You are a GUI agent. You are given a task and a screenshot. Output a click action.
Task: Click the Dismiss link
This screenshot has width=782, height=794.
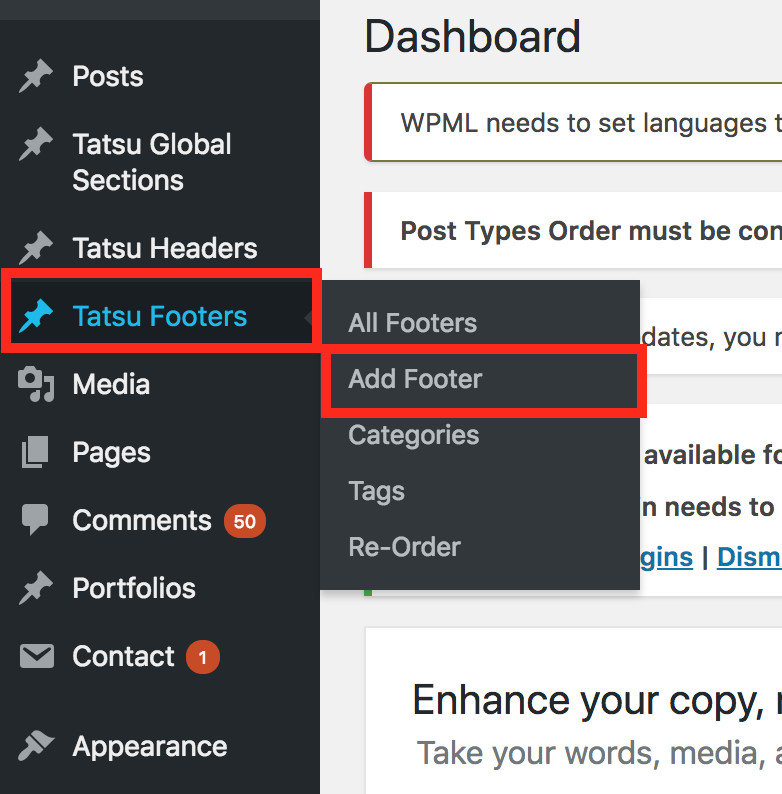click(x=750, y=558)
